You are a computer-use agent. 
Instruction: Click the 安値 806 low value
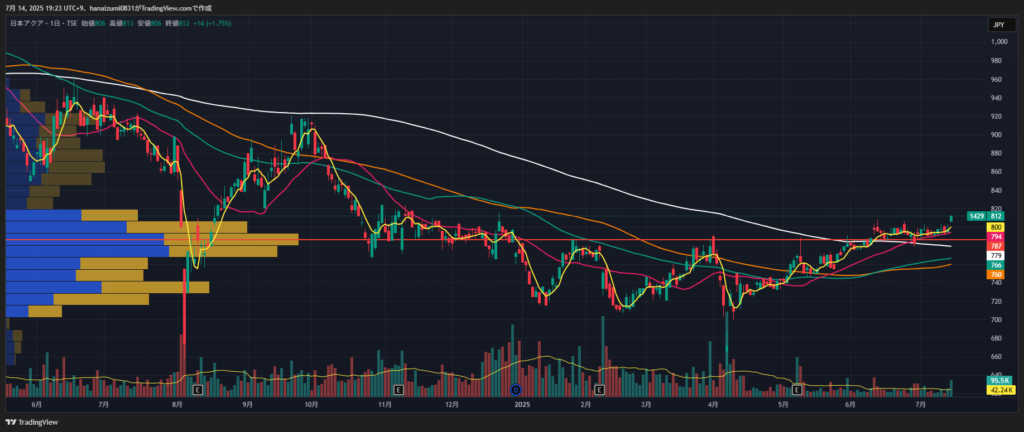coord(148,23)
